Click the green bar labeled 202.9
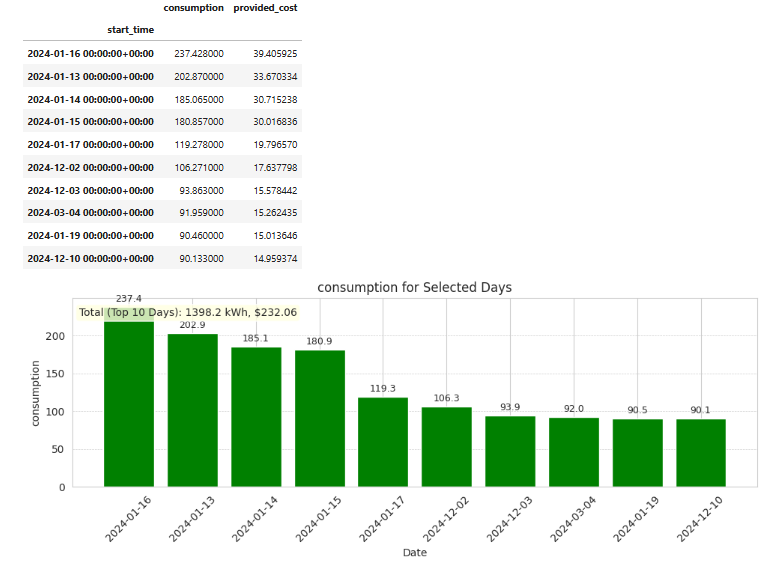Image resolution: width=768 pixels, height=562 pixels. (x=192, y=410)
